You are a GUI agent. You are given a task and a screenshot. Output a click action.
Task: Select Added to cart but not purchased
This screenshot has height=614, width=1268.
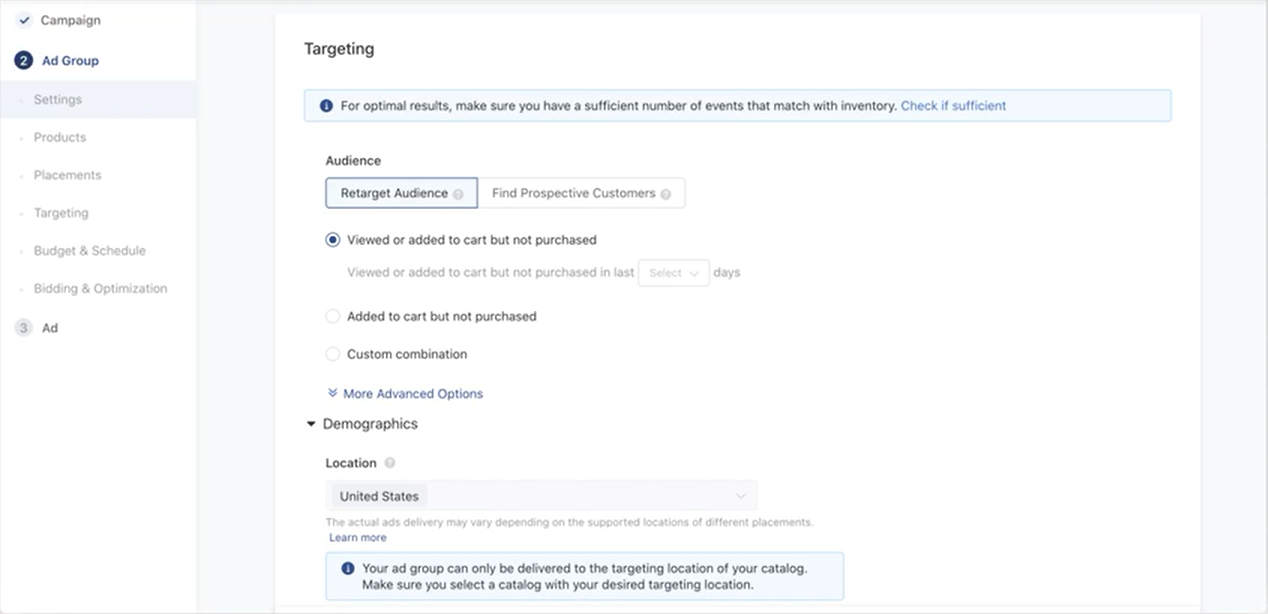coord(332,315)
